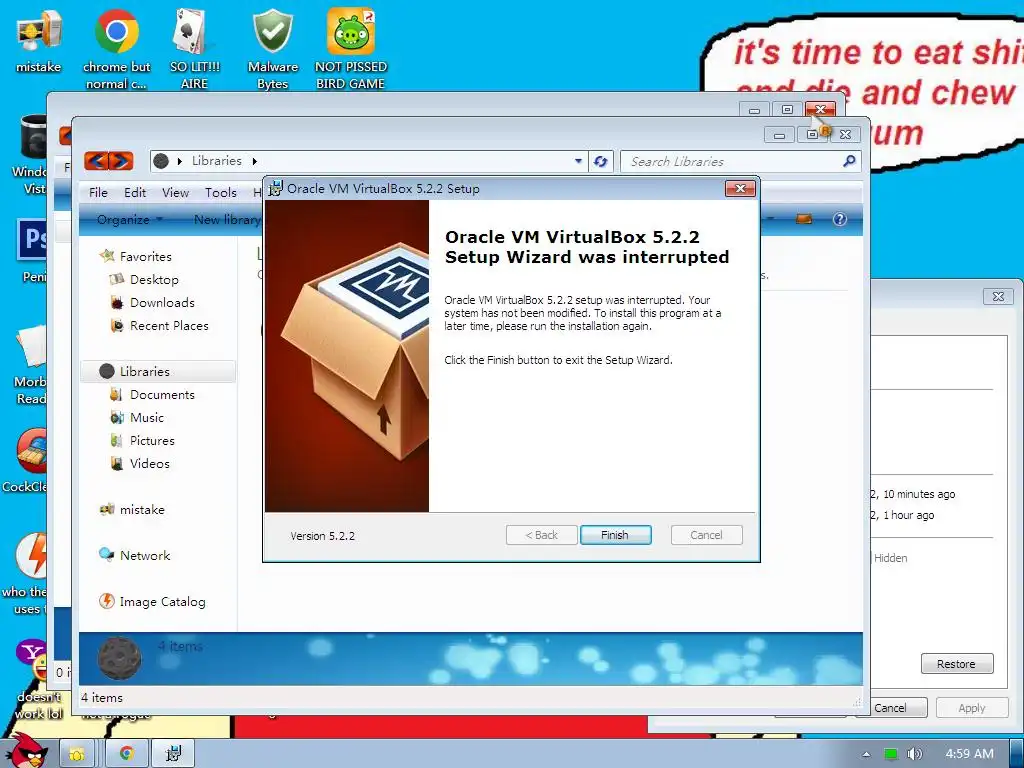Click the Libraries icon in address bar
Viewport: 1024px width, 768px height.
coord(161,161)
